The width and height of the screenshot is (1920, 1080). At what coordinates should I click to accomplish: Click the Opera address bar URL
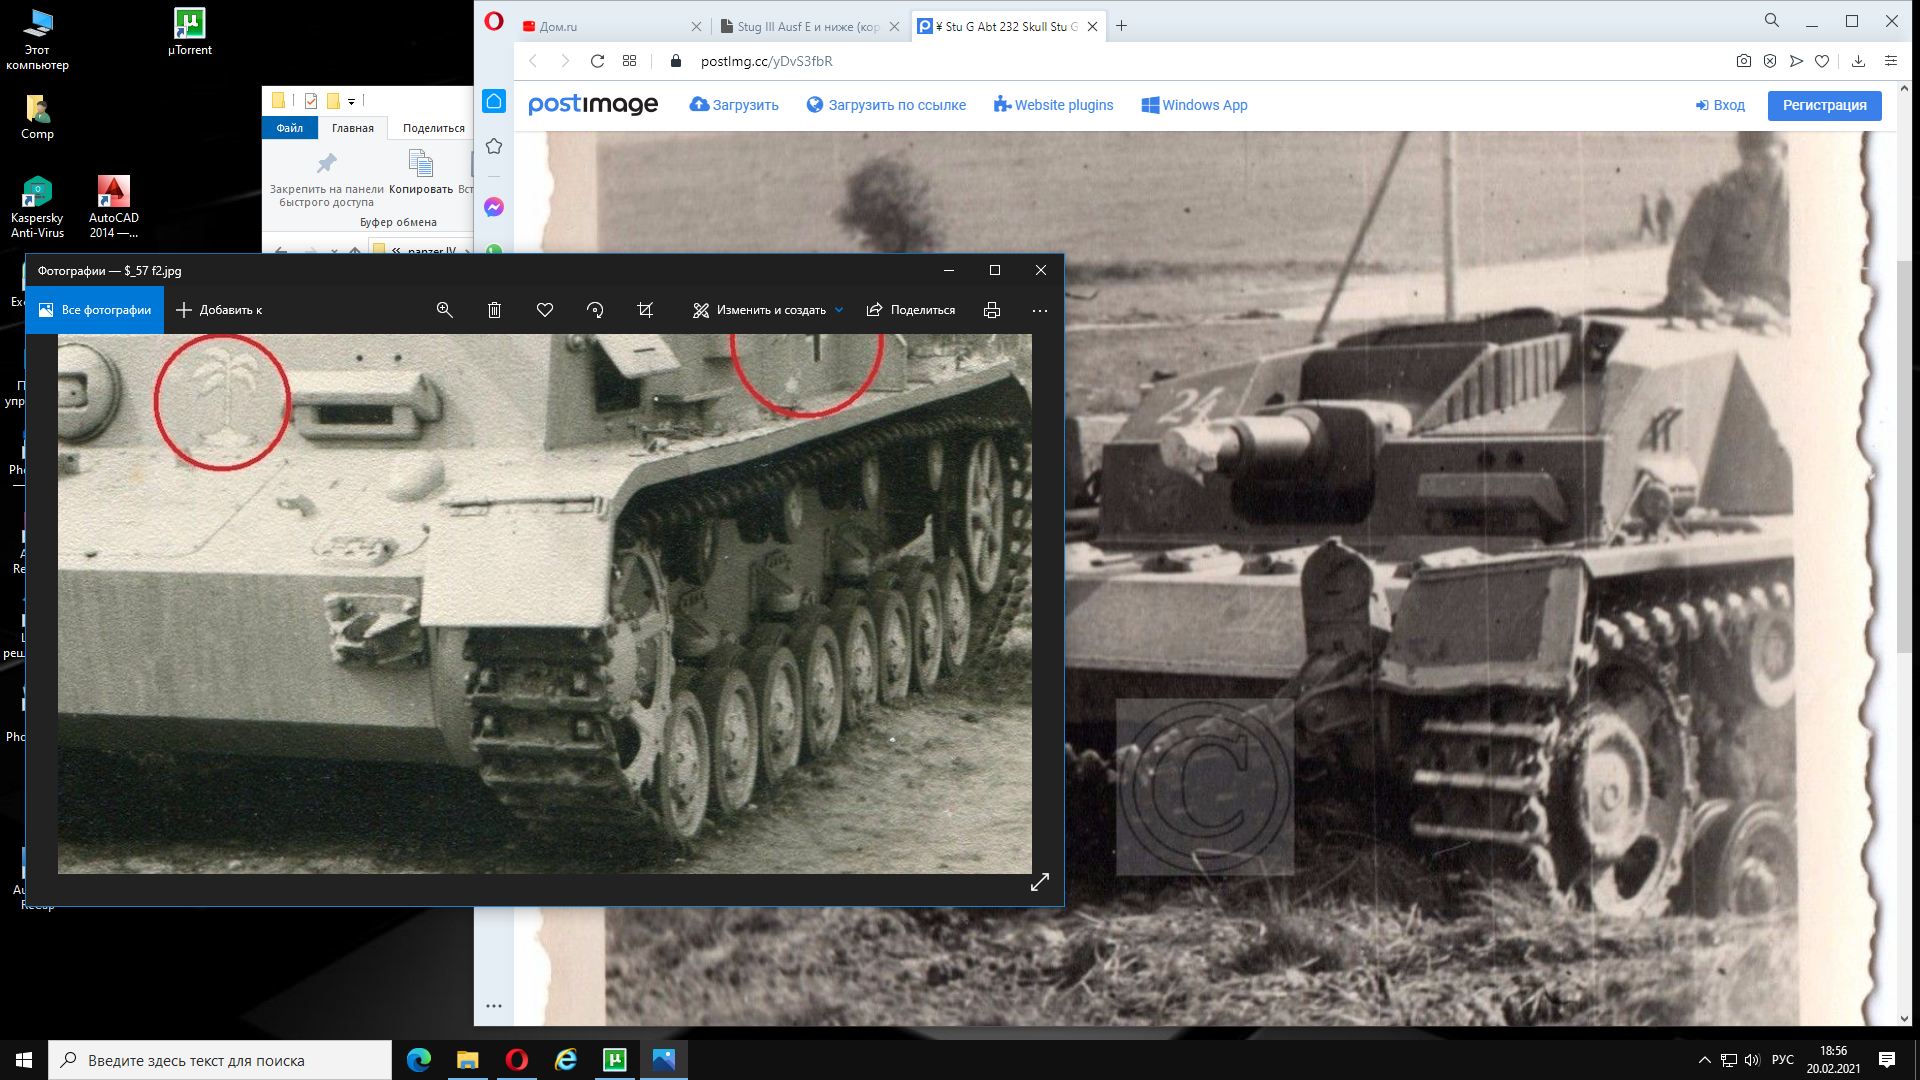click(767, 61)
